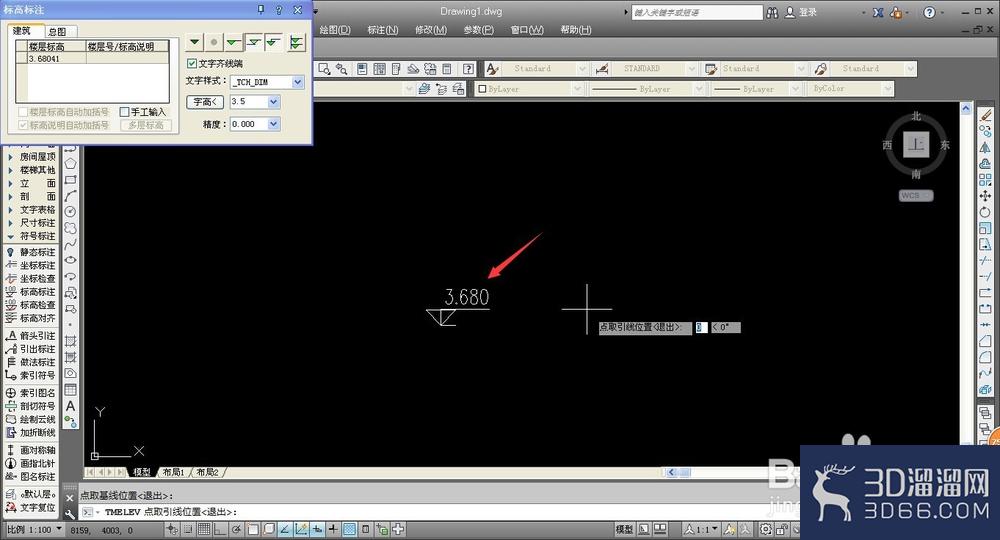This screenshot has width=1000, height=540.
Task: Switch to the 总图 tab
Action: pyautogui.click(x=57, y=31)
